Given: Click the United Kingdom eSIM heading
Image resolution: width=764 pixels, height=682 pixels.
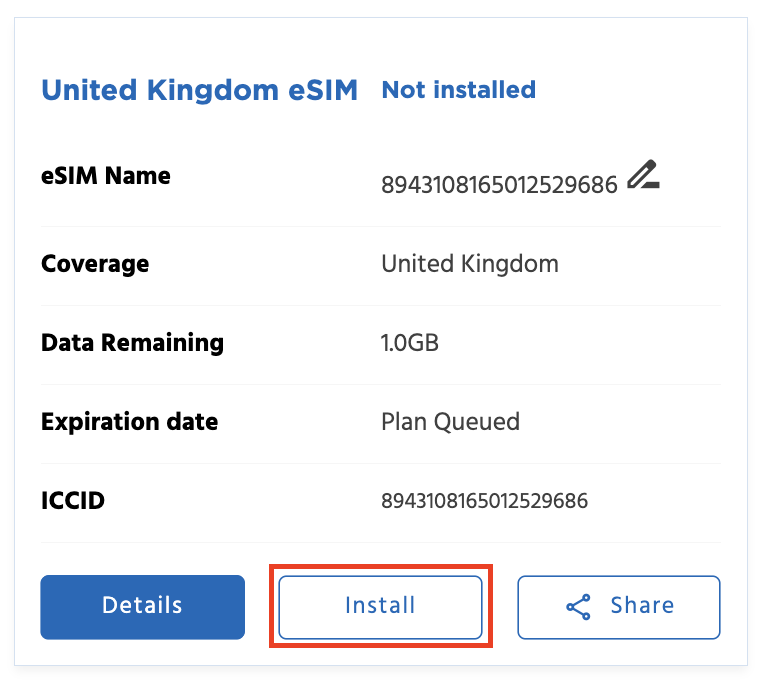Looking at the screenshot, I should click(199, 91).
